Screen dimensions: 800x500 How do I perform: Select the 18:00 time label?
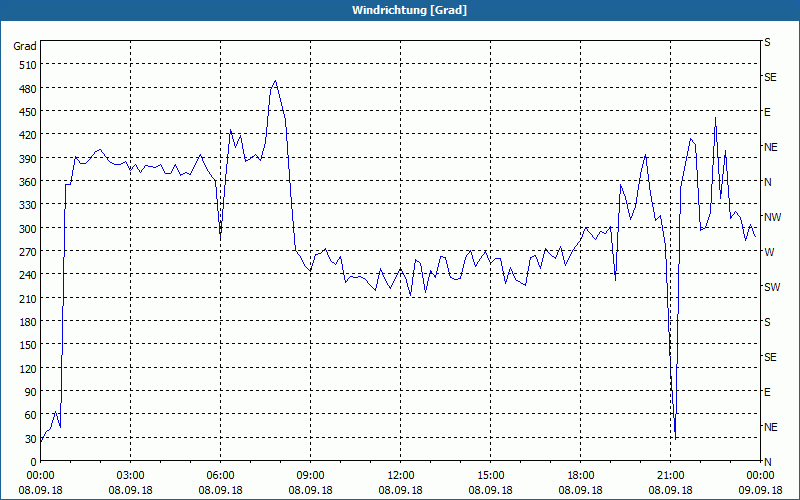click(581, 476)
